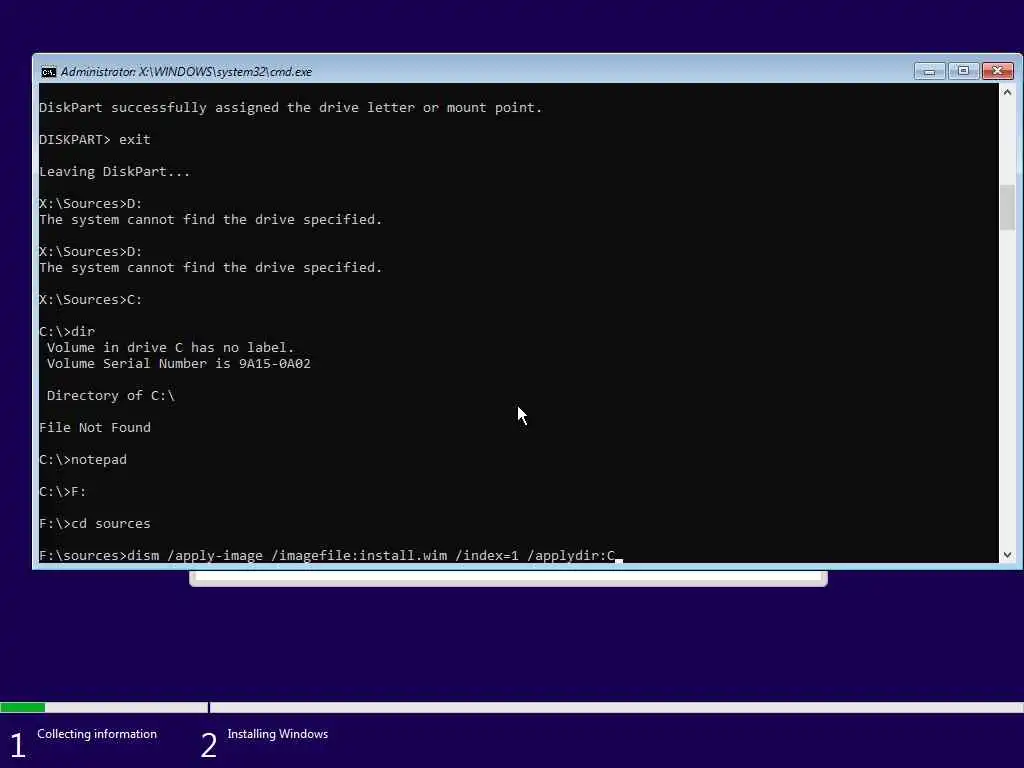
Task: Click 'Volume in drive C has no label.' text
Action: point(170,347)
